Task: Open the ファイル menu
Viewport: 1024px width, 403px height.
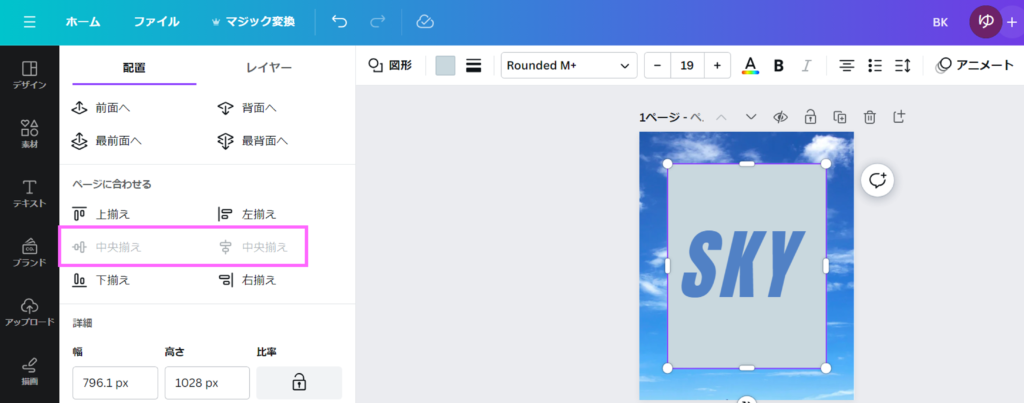Action: pyautogui.click(x=156, y=22)
